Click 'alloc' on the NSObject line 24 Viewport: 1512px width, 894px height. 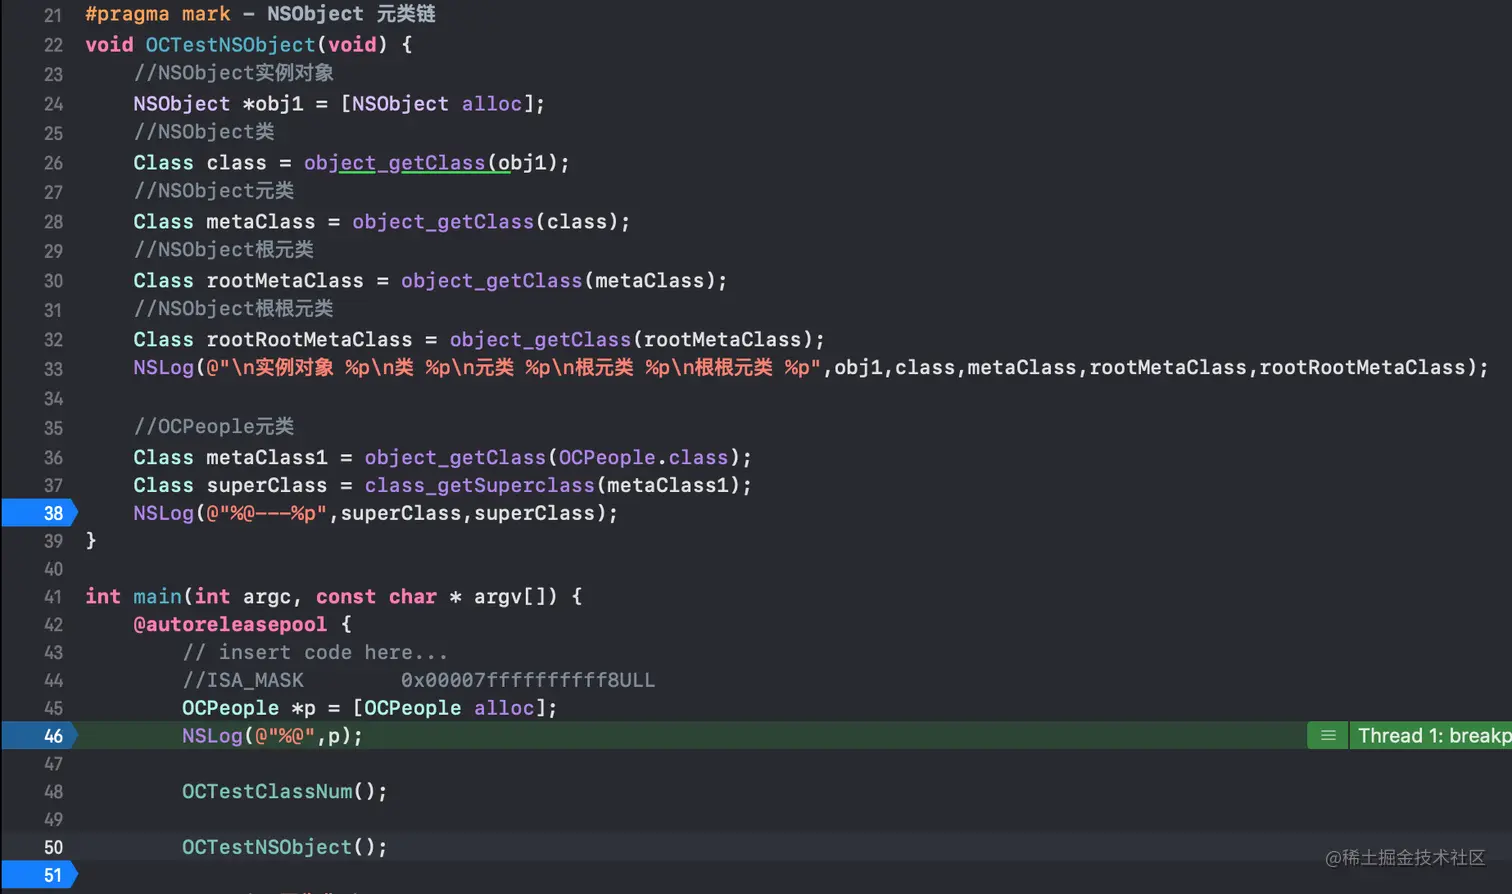tap(492, 104)
